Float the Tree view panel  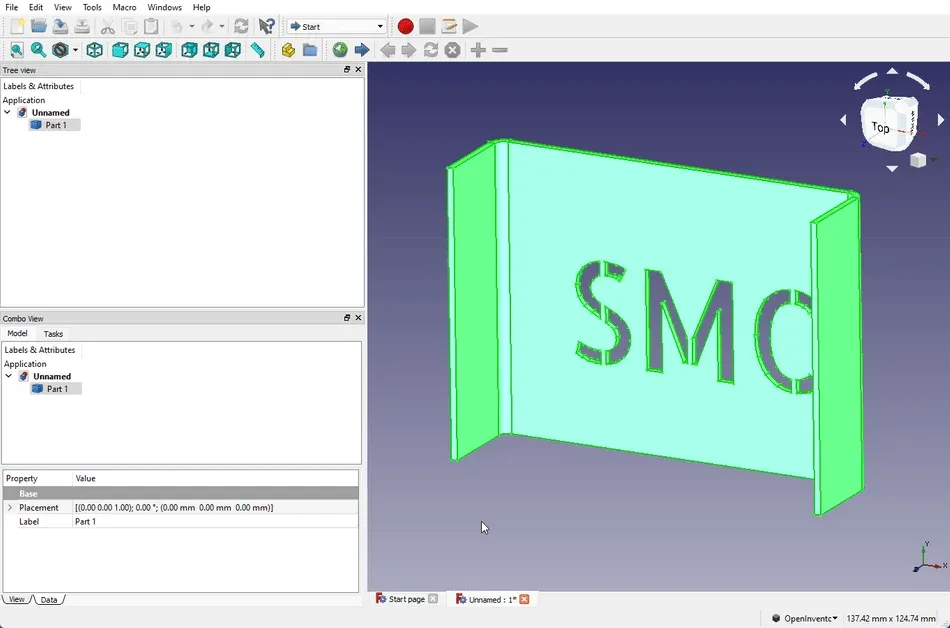pos(347,70)
